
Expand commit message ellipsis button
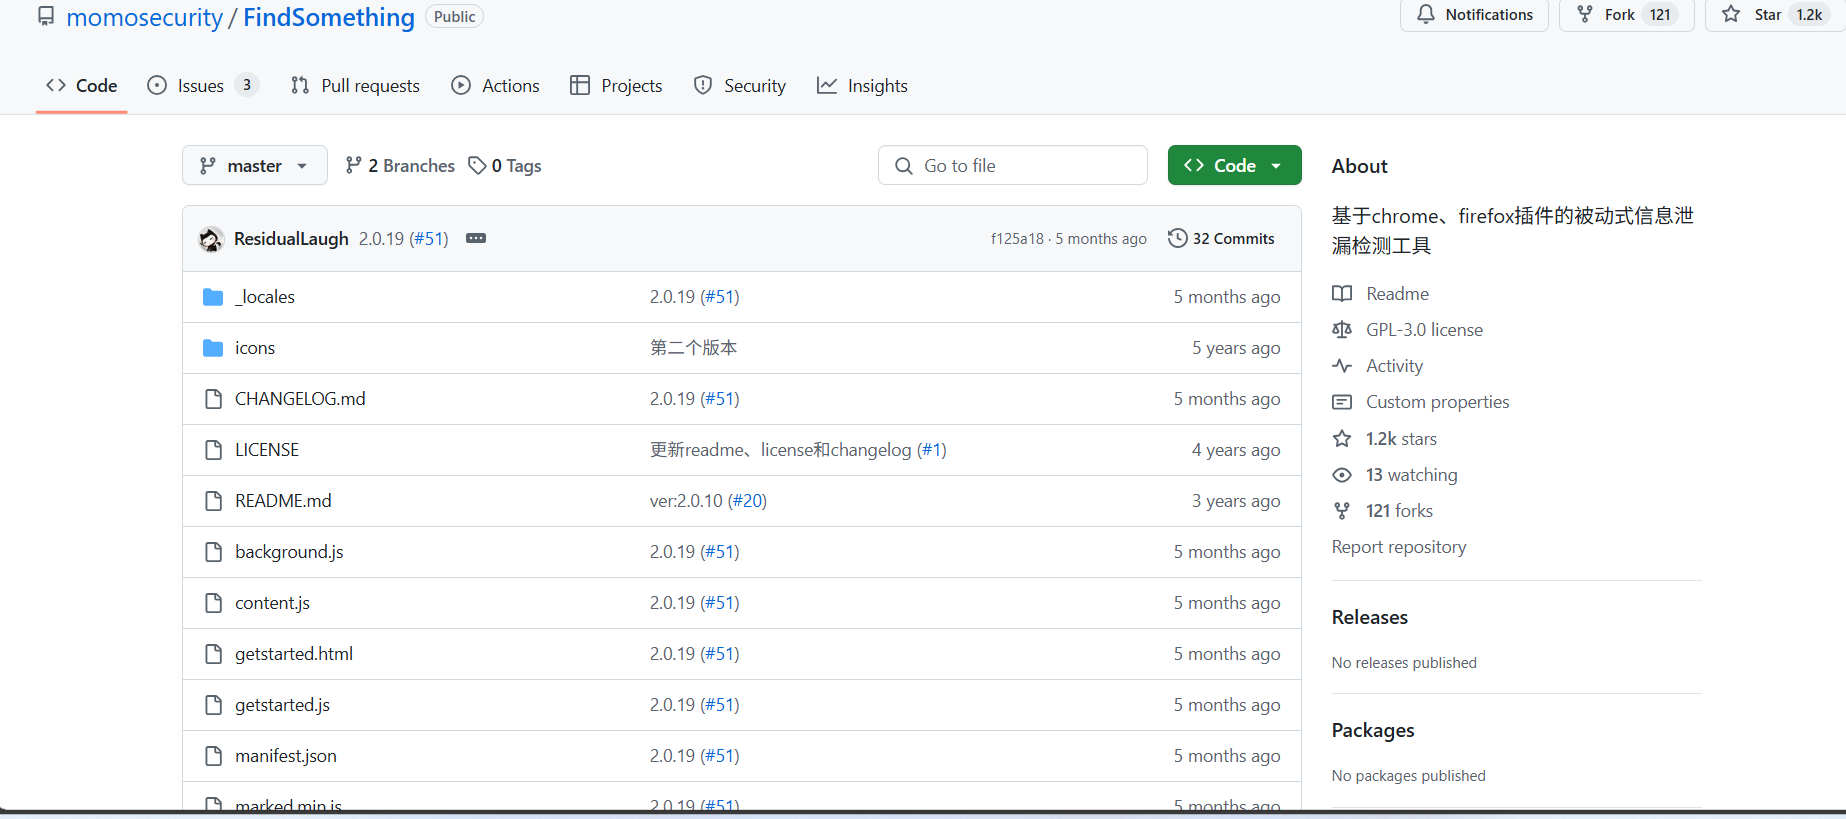[x=476, y=239]
